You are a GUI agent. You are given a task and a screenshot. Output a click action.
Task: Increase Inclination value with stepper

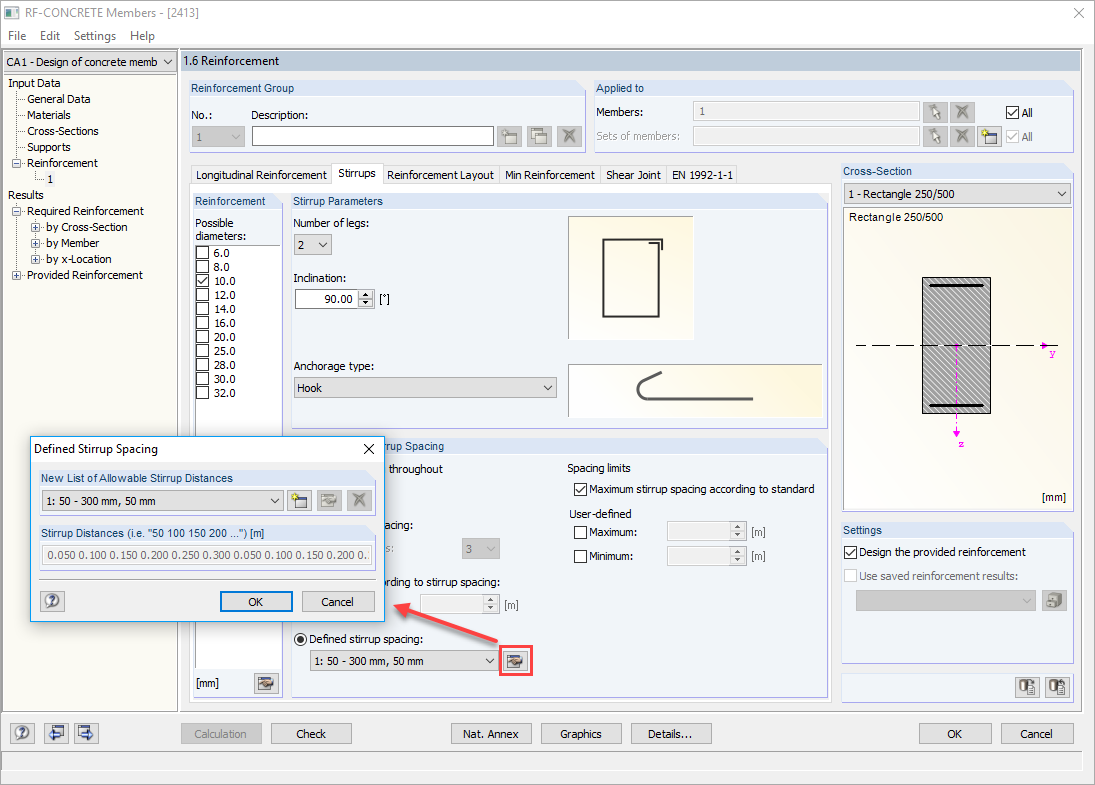tap(366, 295)
